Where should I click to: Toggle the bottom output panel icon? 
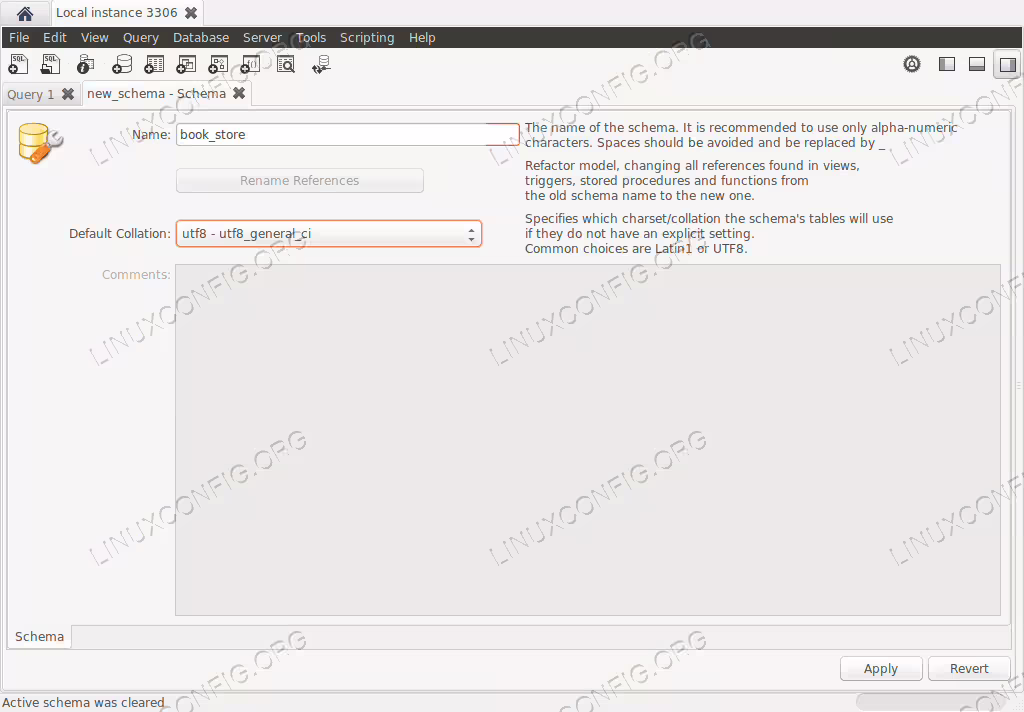(976, 64)
